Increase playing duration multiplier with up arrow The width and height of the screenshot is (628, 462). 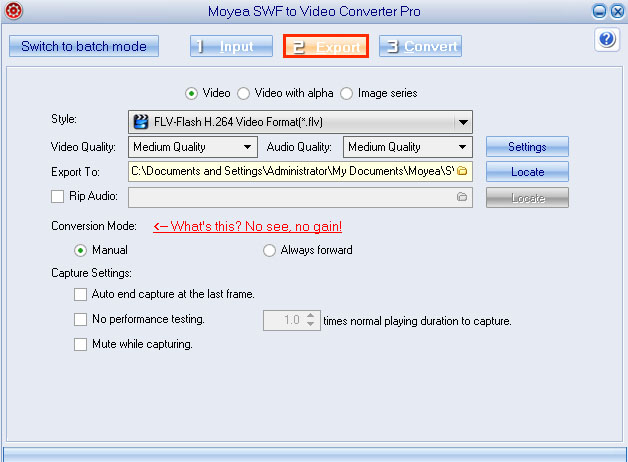tap(311, 315)
